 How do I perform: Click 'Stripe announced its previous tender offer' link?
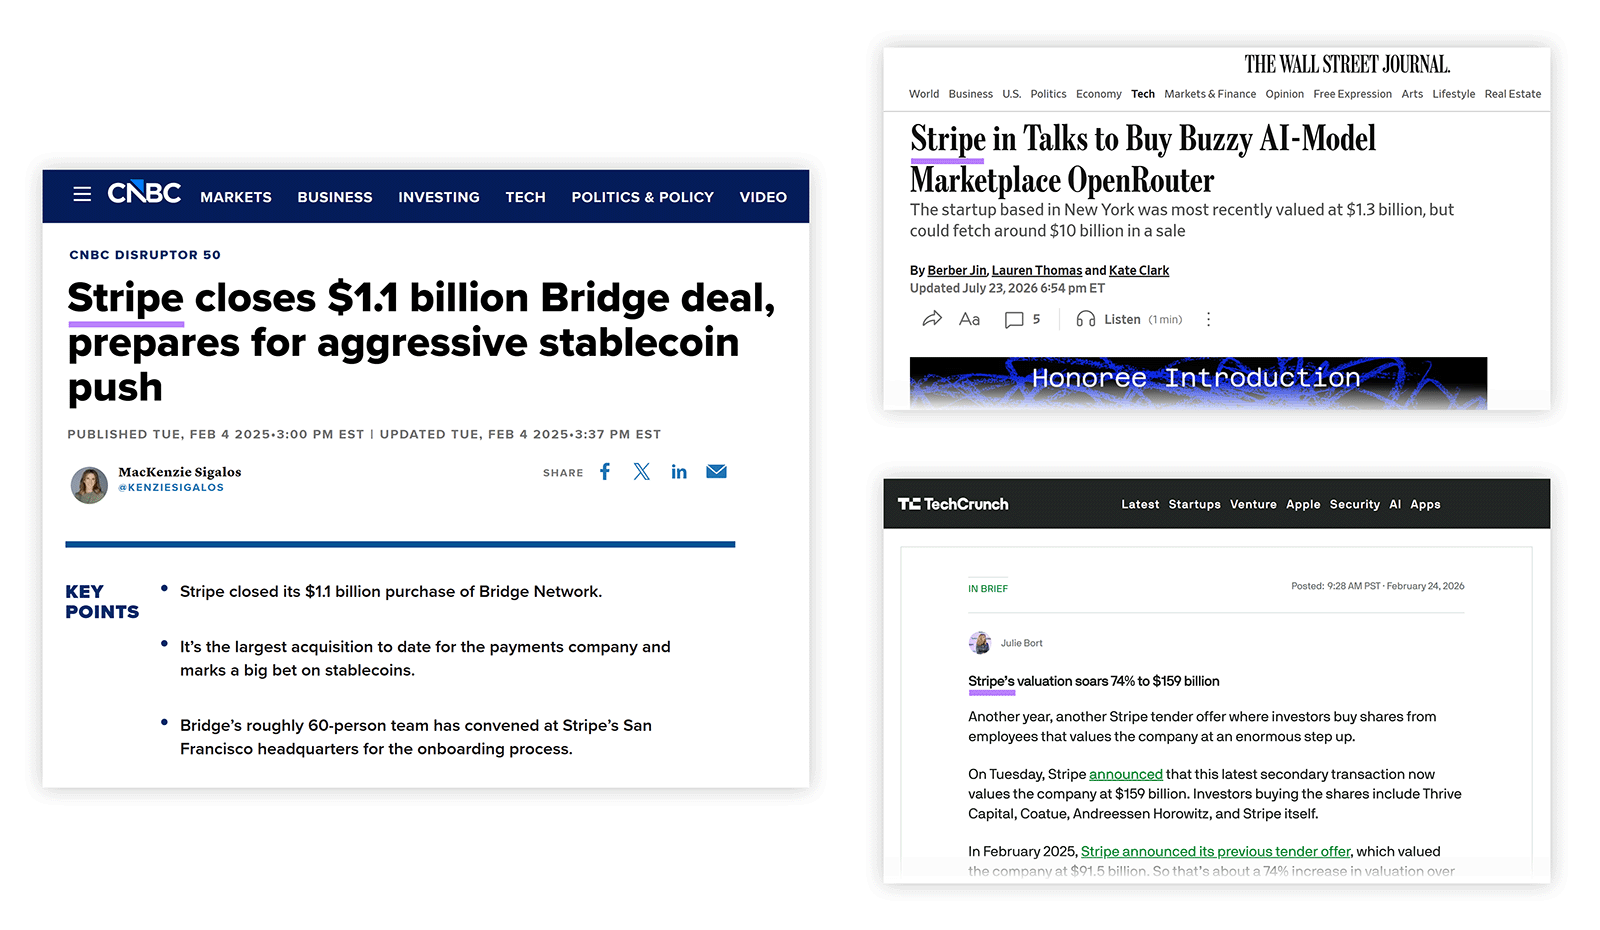point(1216,851)
